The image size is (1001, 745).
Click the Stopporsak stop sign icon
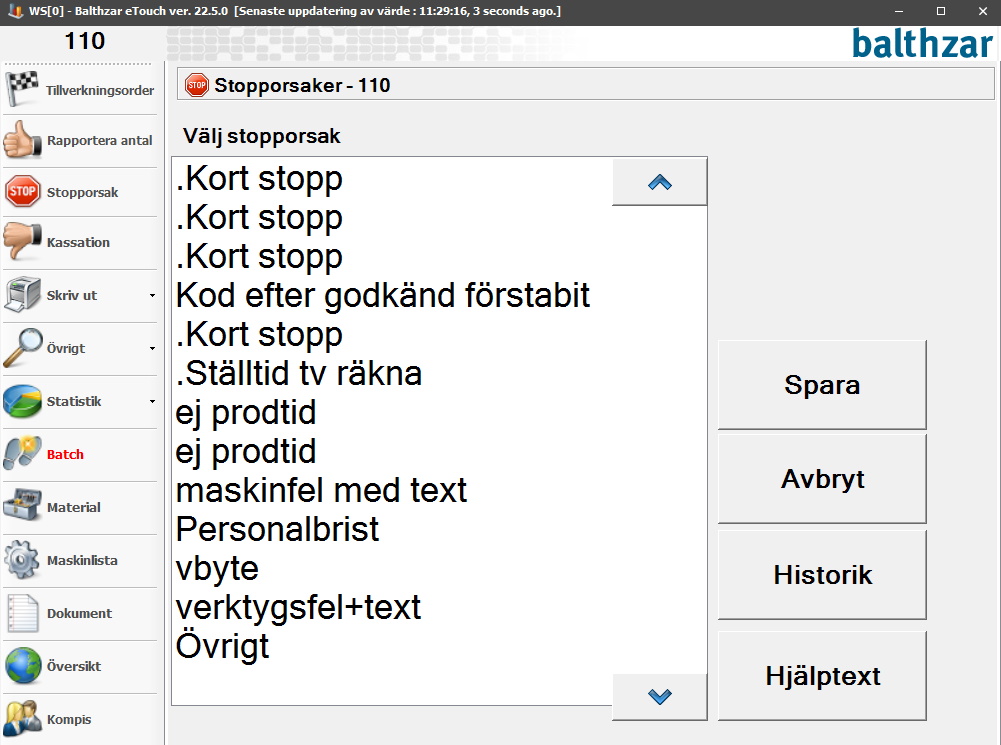23,192
